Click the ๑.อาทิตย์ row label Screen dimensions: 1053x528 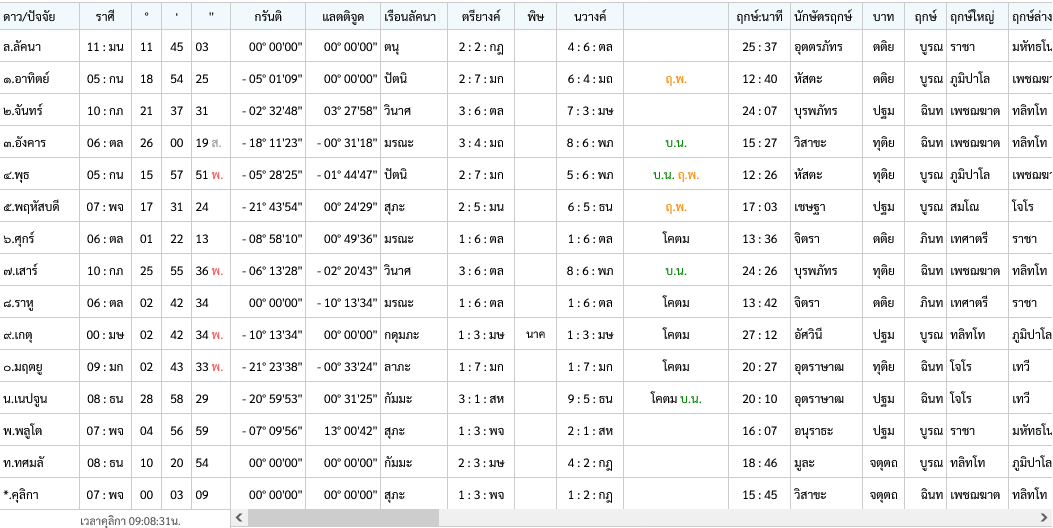tap(27, 79)
